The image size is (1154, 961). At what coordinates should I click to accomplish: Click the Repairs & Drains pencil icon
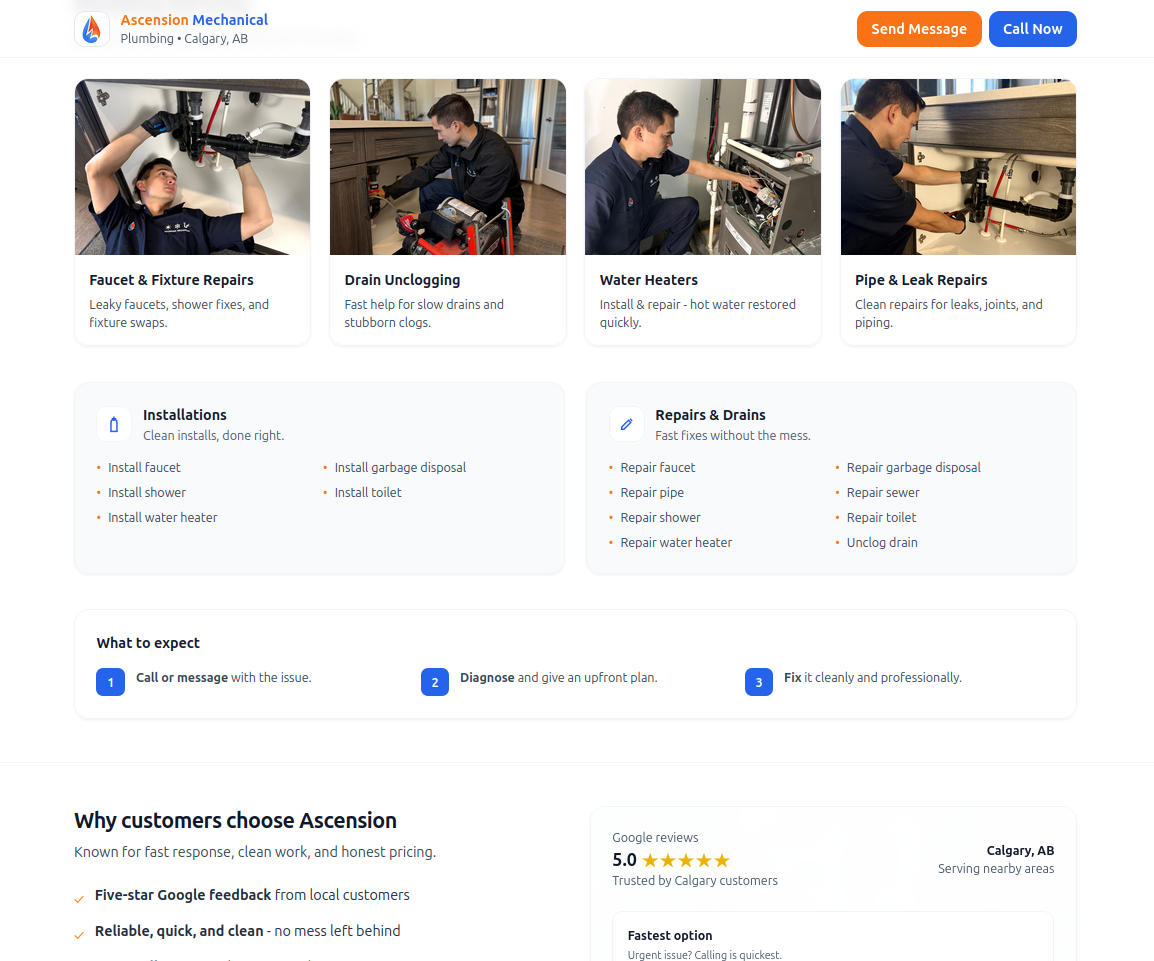coord(627,424)
